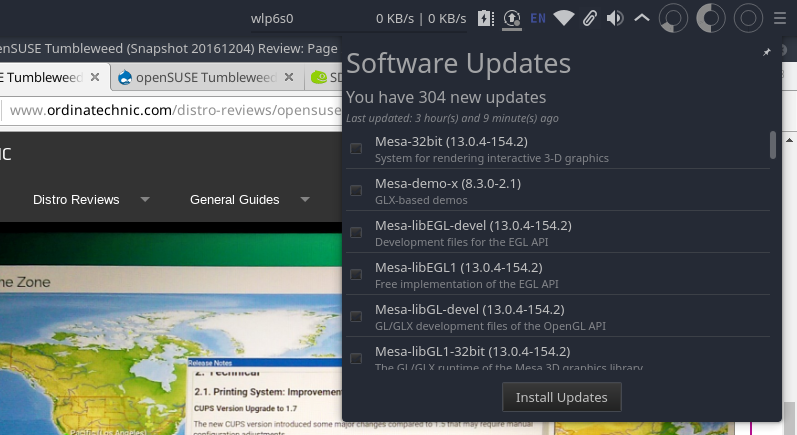Check the Mesa-libEGL-devel update checkbox

click(356, 233)
